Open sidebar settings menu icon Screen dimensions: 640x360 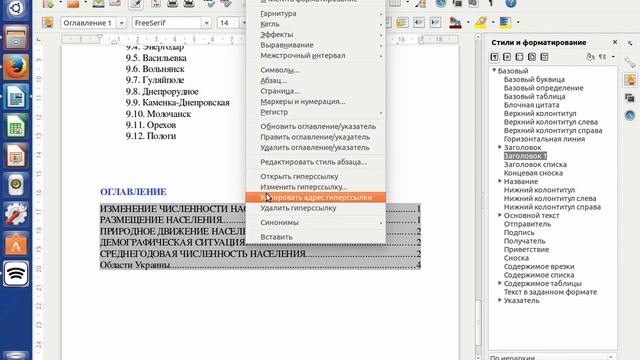pos(630,42)
